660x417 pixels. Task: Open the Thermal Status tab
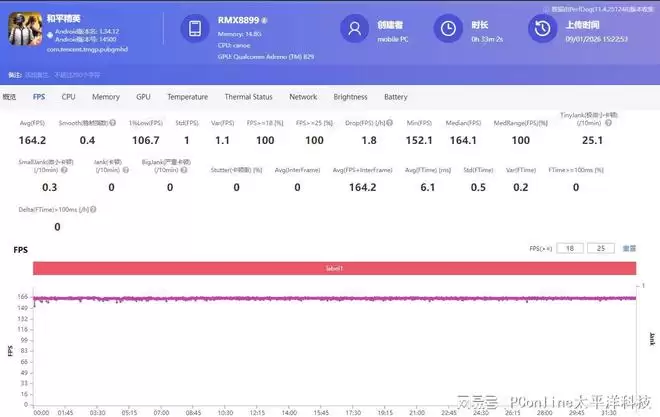[248, 97]
